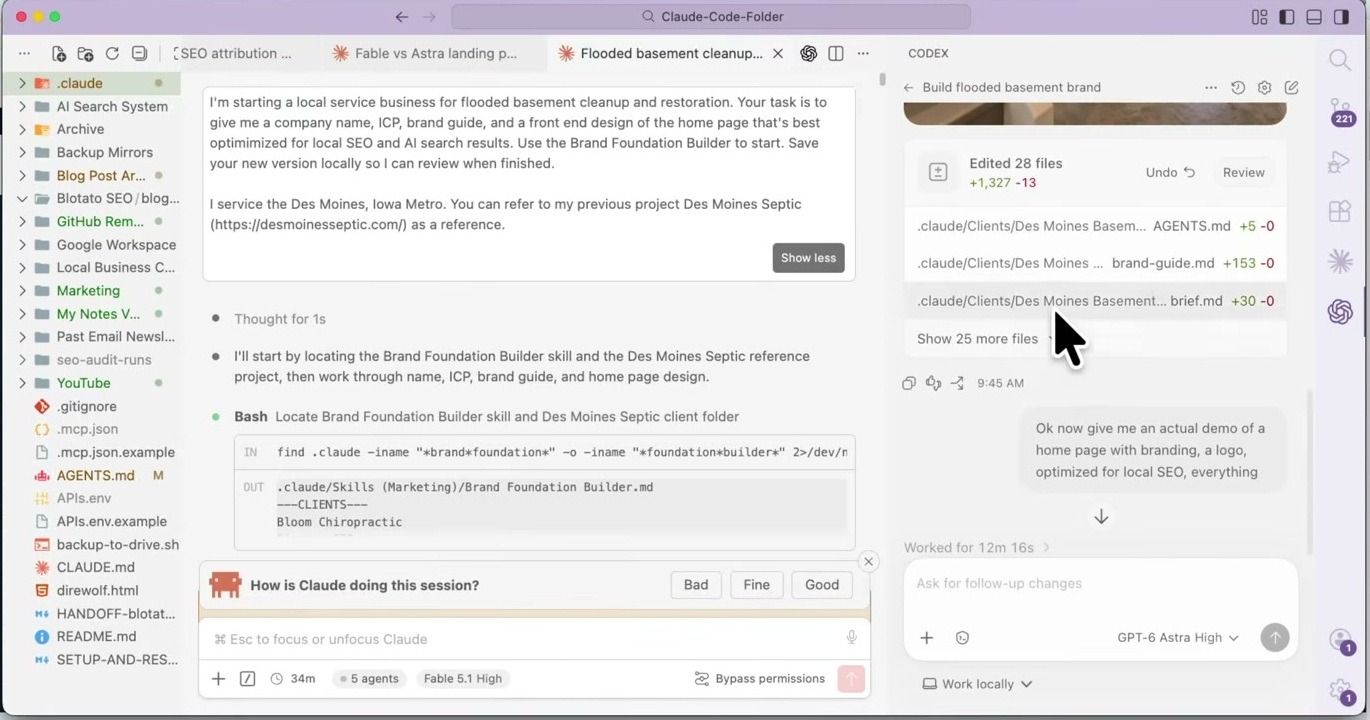The image size is (1370, 720).
Task: Toggle the secondary side bar
Action: click(x=1342, y=17)
